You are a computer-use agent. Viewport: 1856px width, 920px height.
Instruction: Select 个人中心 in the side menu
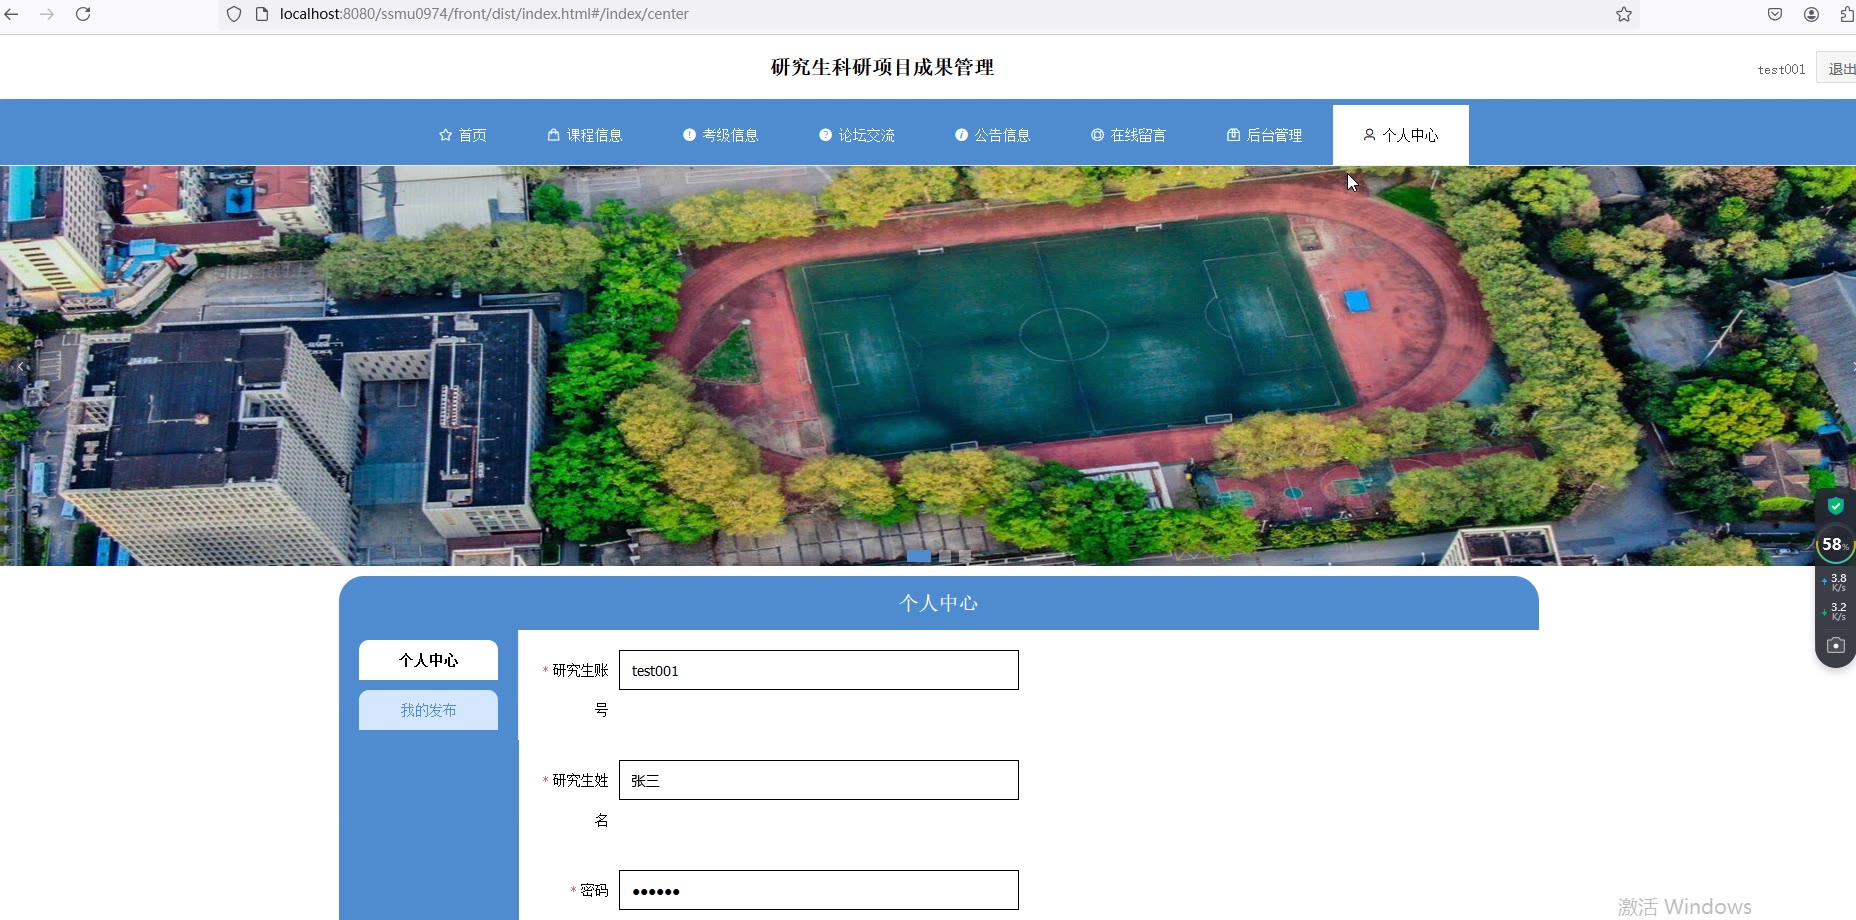point(428,660)
